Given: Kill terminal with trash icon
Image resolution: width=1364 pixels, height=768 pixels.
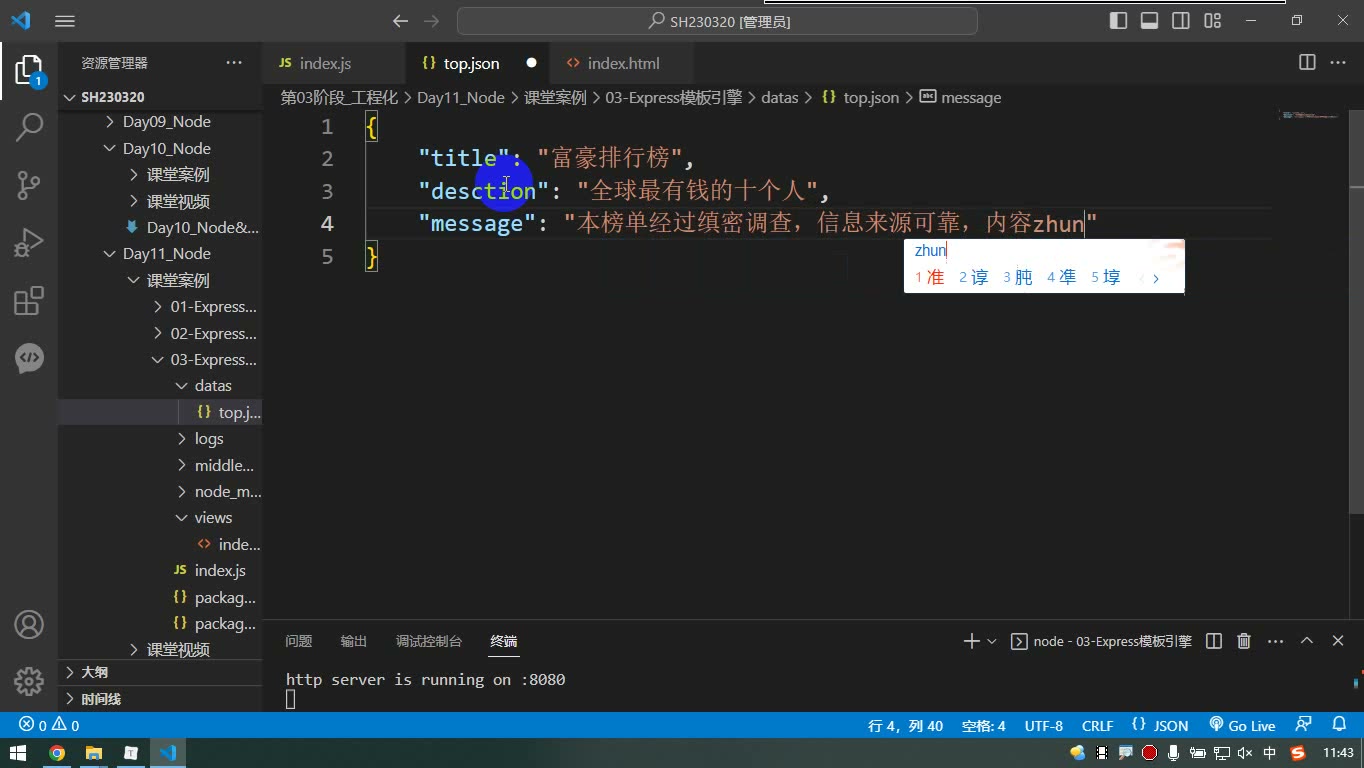Looking at the screenshot, I should point(1244,641).
